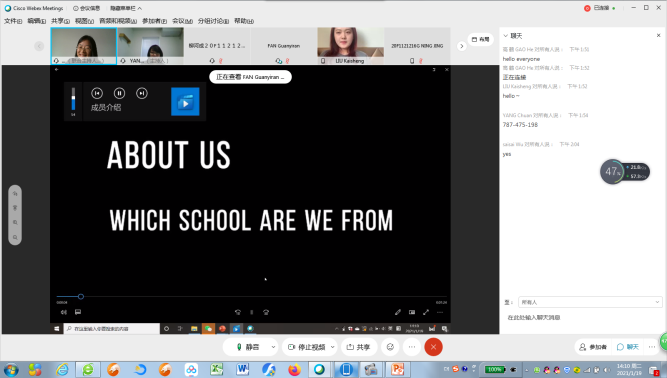Open the 文件 menu

pyautogui.click(x=13, y=21)
